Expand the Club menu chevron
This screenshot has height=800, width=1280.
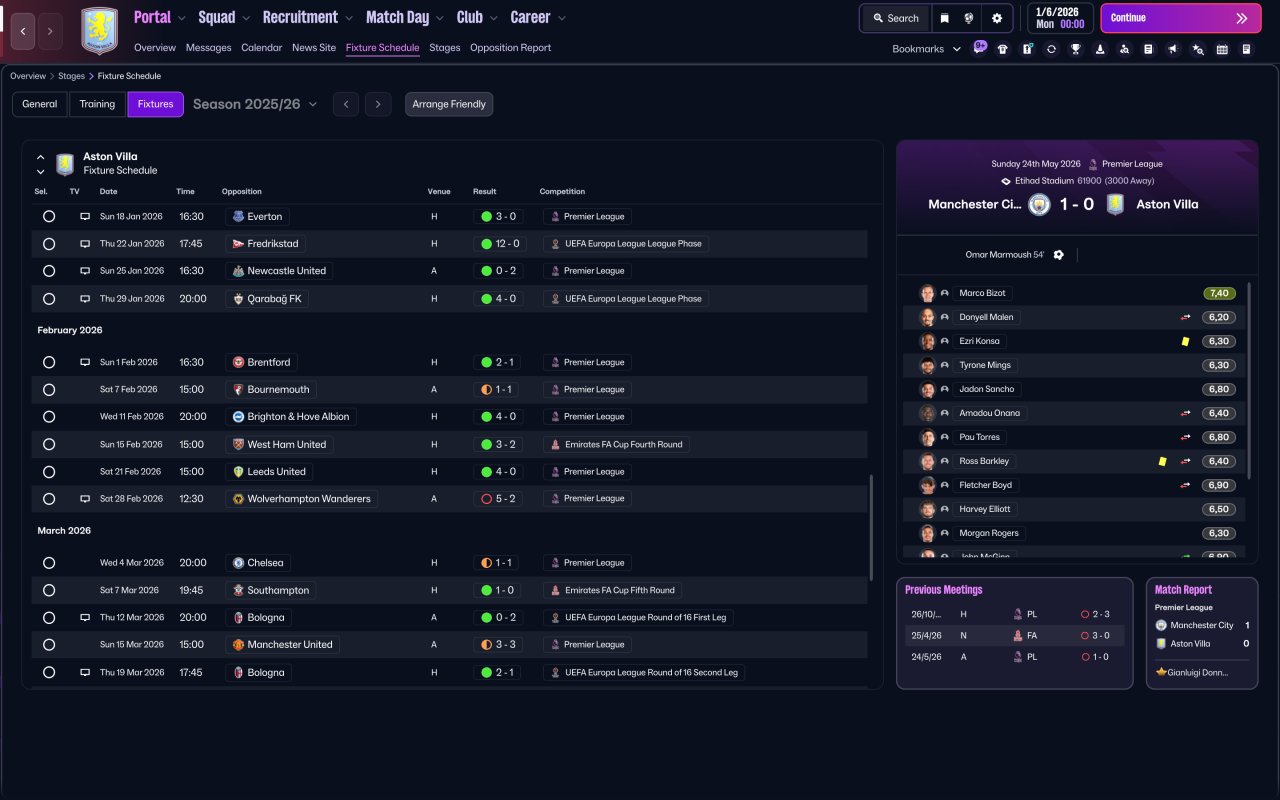coord(493,18)
